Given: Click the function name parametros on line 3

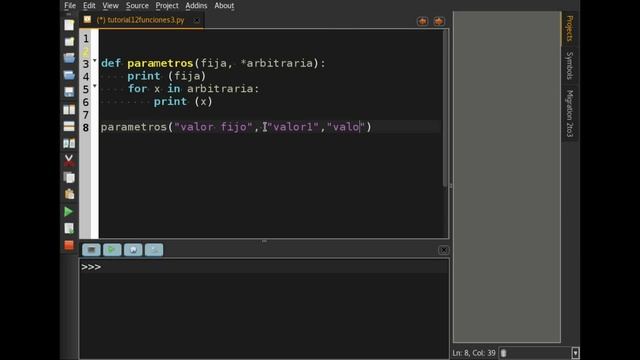Looking at the screenshot, I should click(x=160, y=63).
